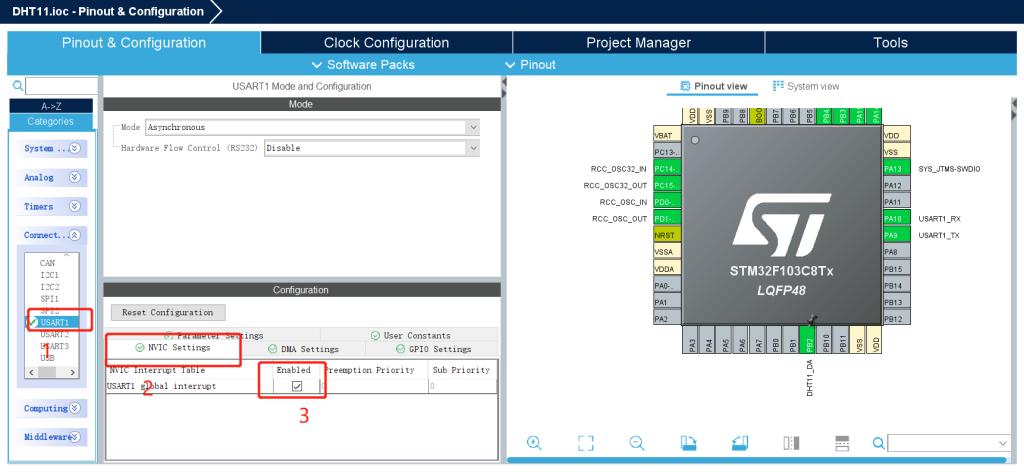This screenshot has height=472, width=1024.
Task: Rotate the chip clockwise
Action: (x=688, y=443)
